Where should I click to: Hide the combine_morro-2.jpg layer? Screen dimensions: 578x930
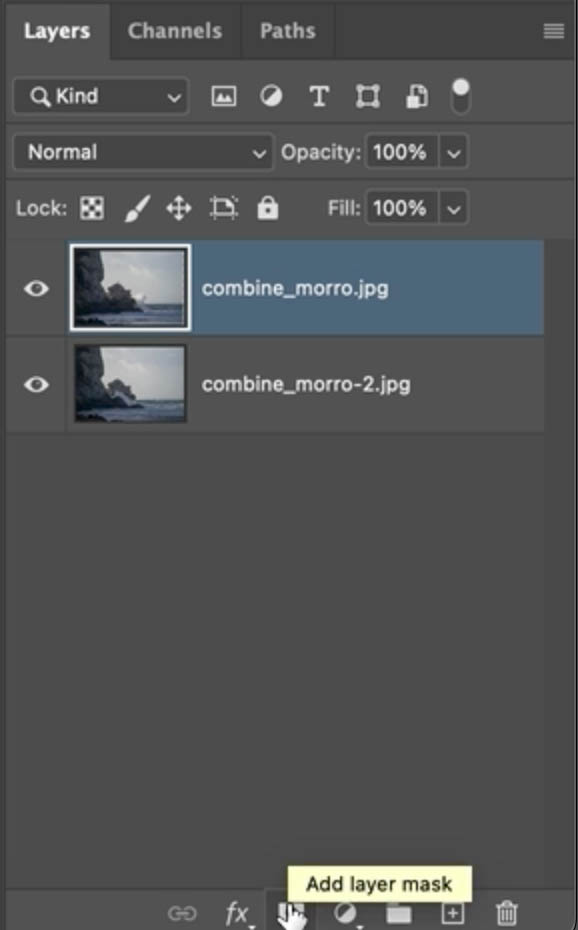click(36, 384)
